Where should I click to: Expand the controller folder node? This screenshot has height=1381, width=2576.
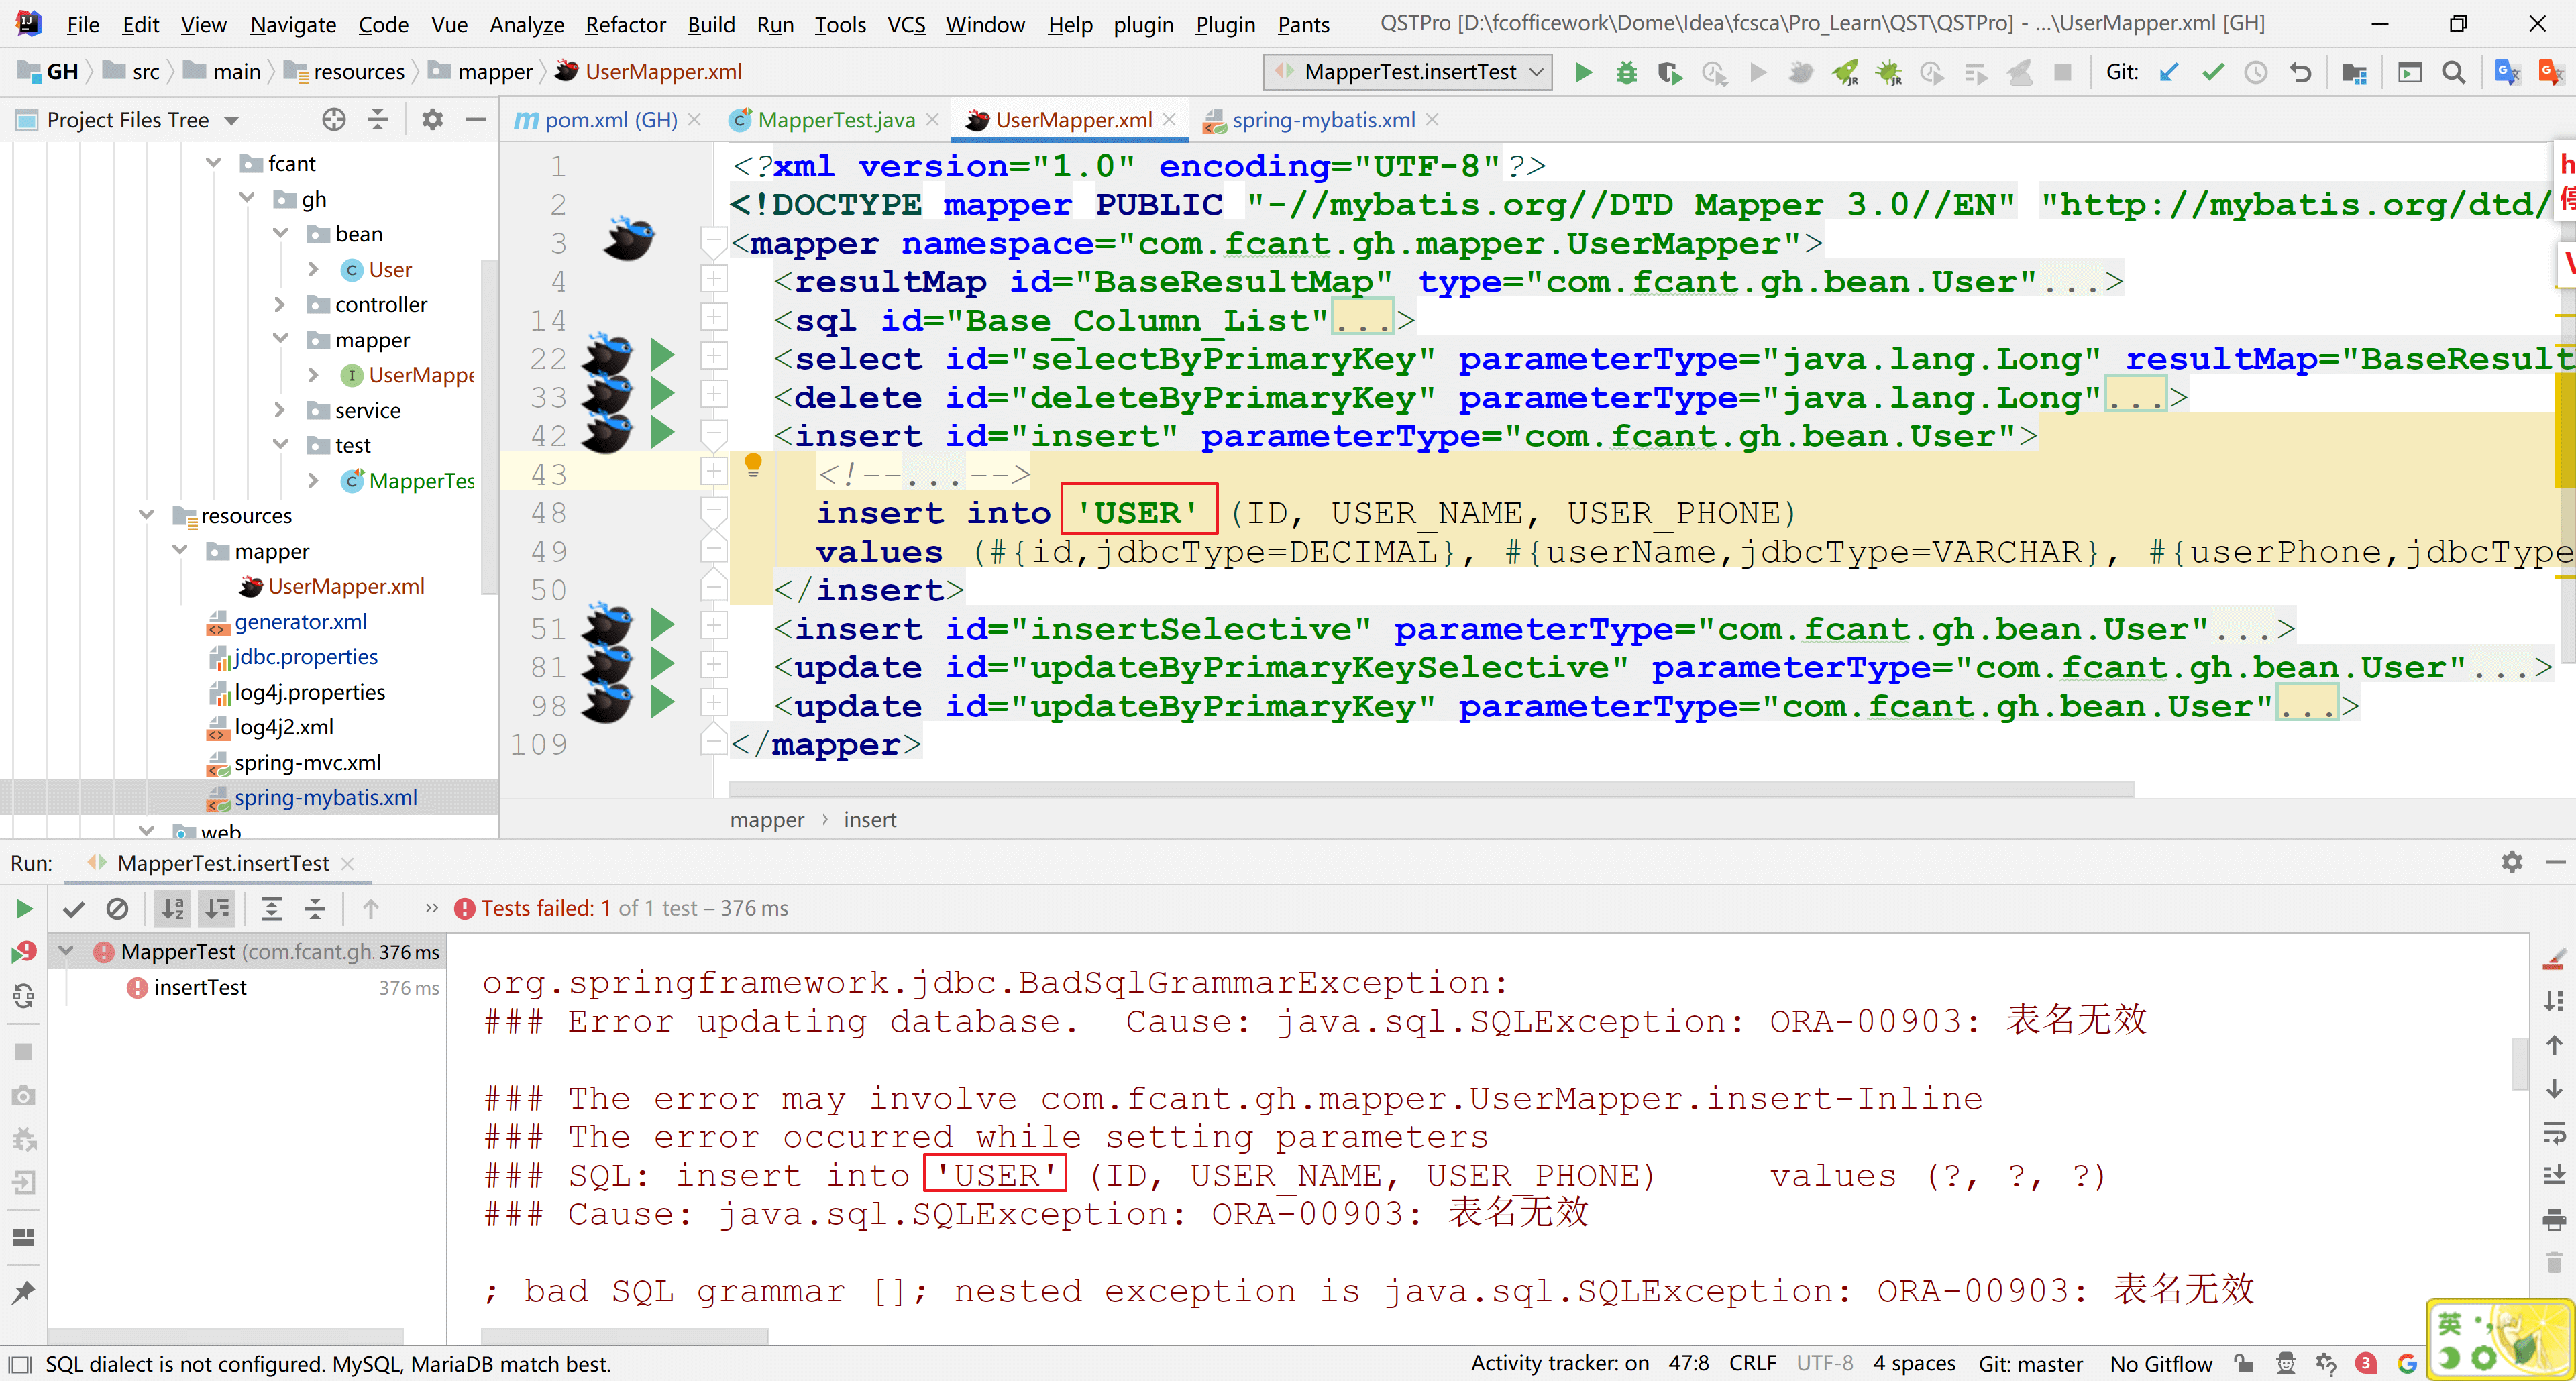tap(280, 304)
